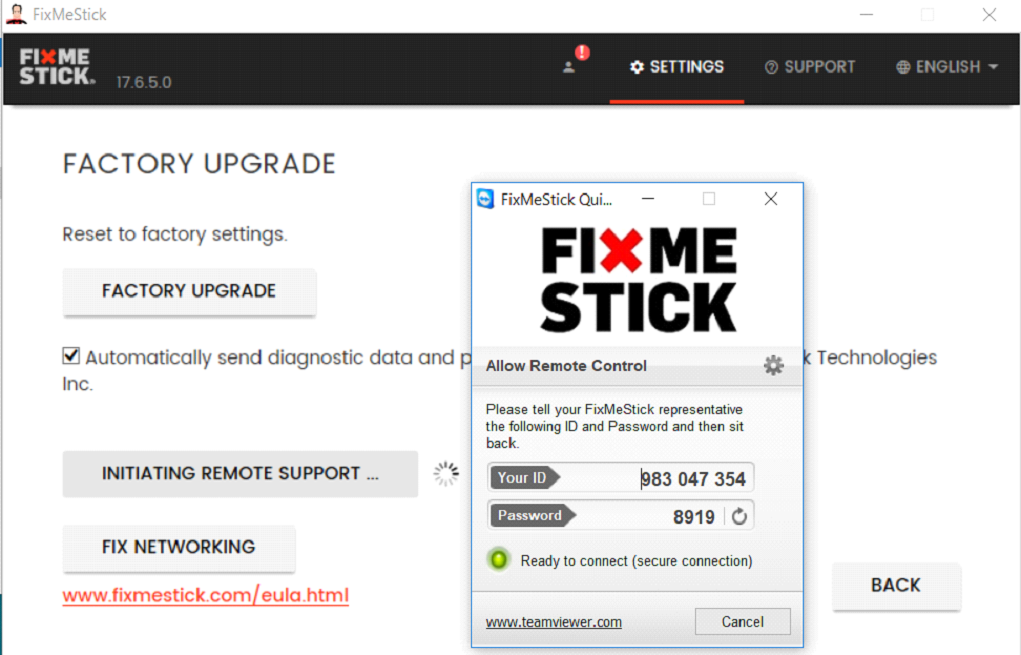This screenshot has width=1021, height=655.
Task: Click the Factory Upgrade button
Action: pyautogui.click(x=189, y=291)
